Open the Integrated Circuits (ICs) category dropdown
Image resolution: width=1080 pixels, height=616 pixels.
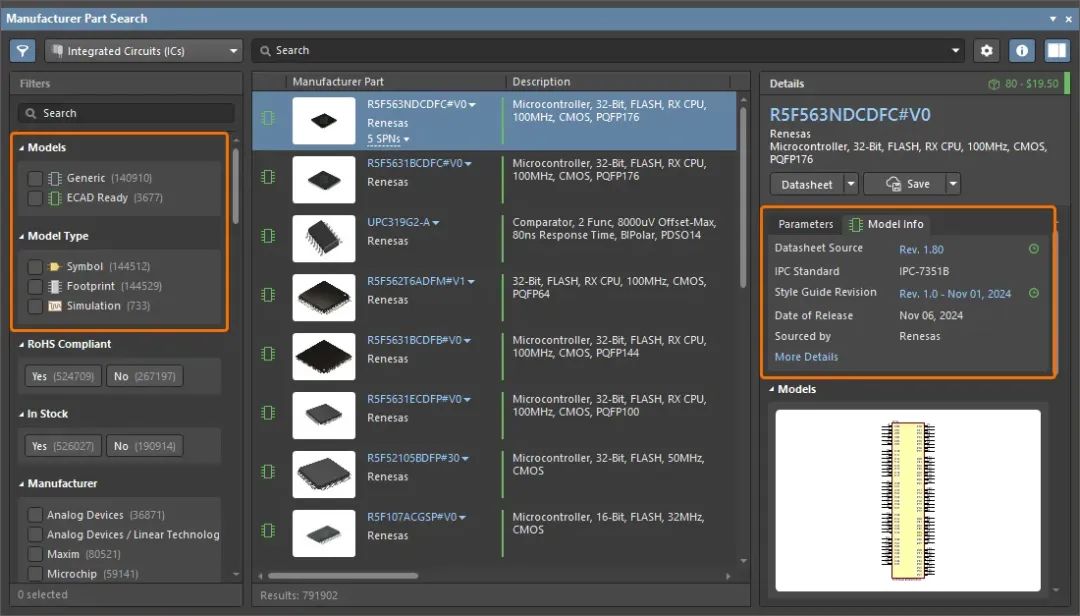pyautogui.click(x=144, y=50)
